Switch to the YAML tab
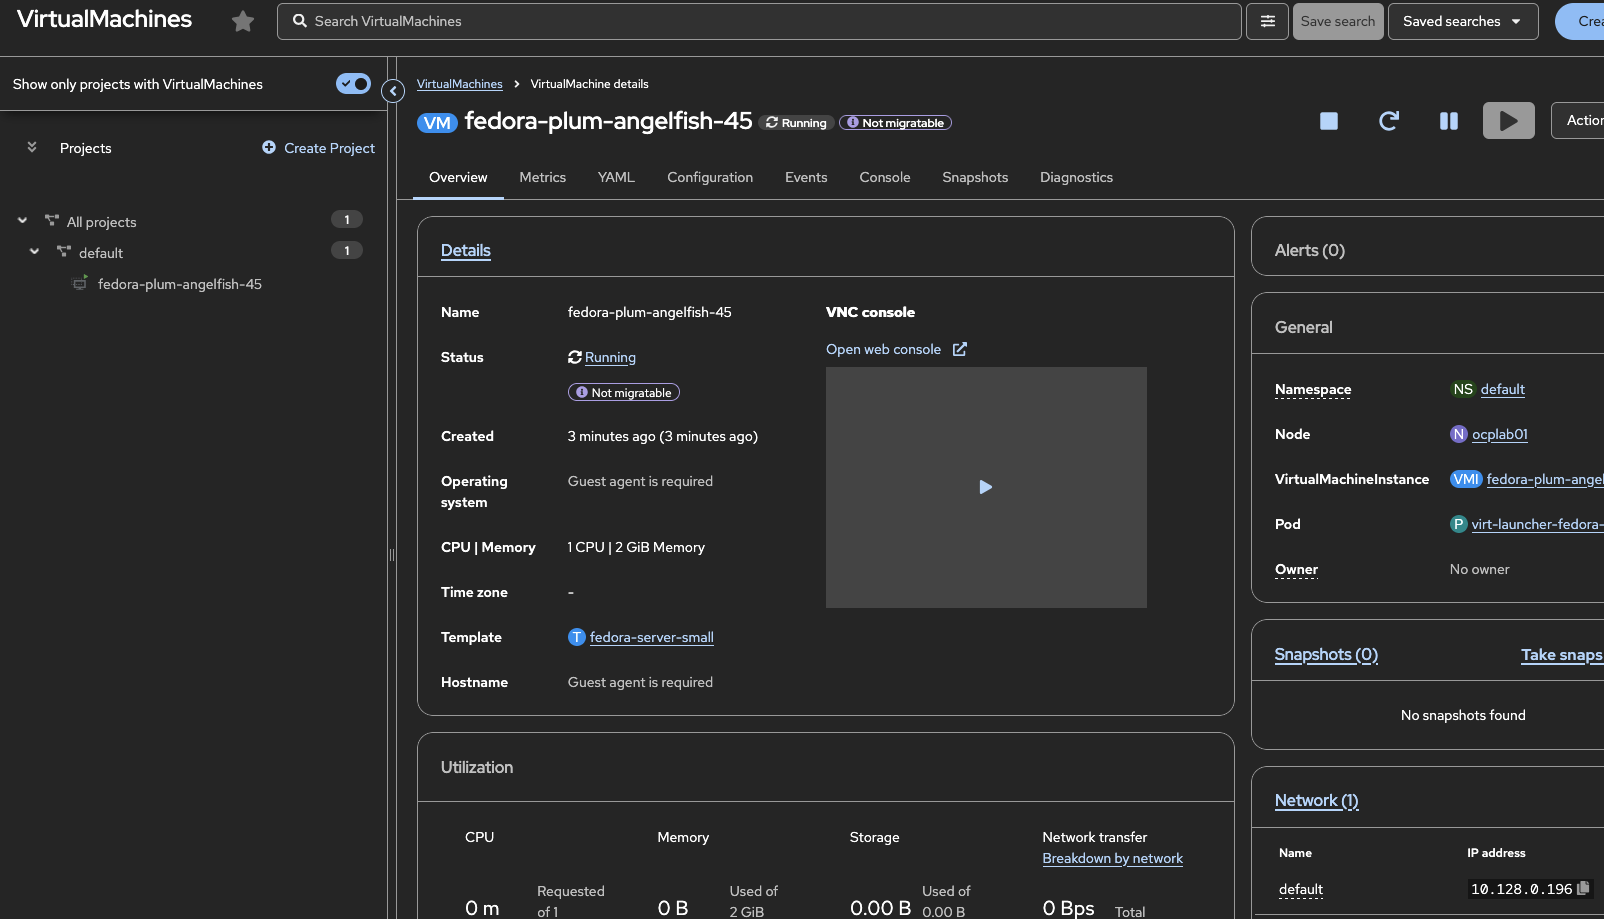The image size is (1604, 919). [x=616, y=177]
